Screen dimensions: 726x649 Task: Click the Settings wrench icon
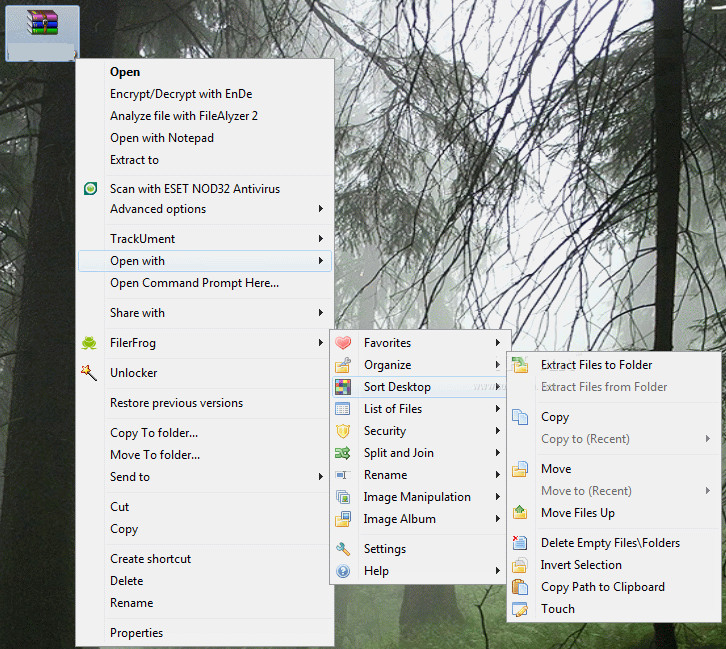[343, 549]
